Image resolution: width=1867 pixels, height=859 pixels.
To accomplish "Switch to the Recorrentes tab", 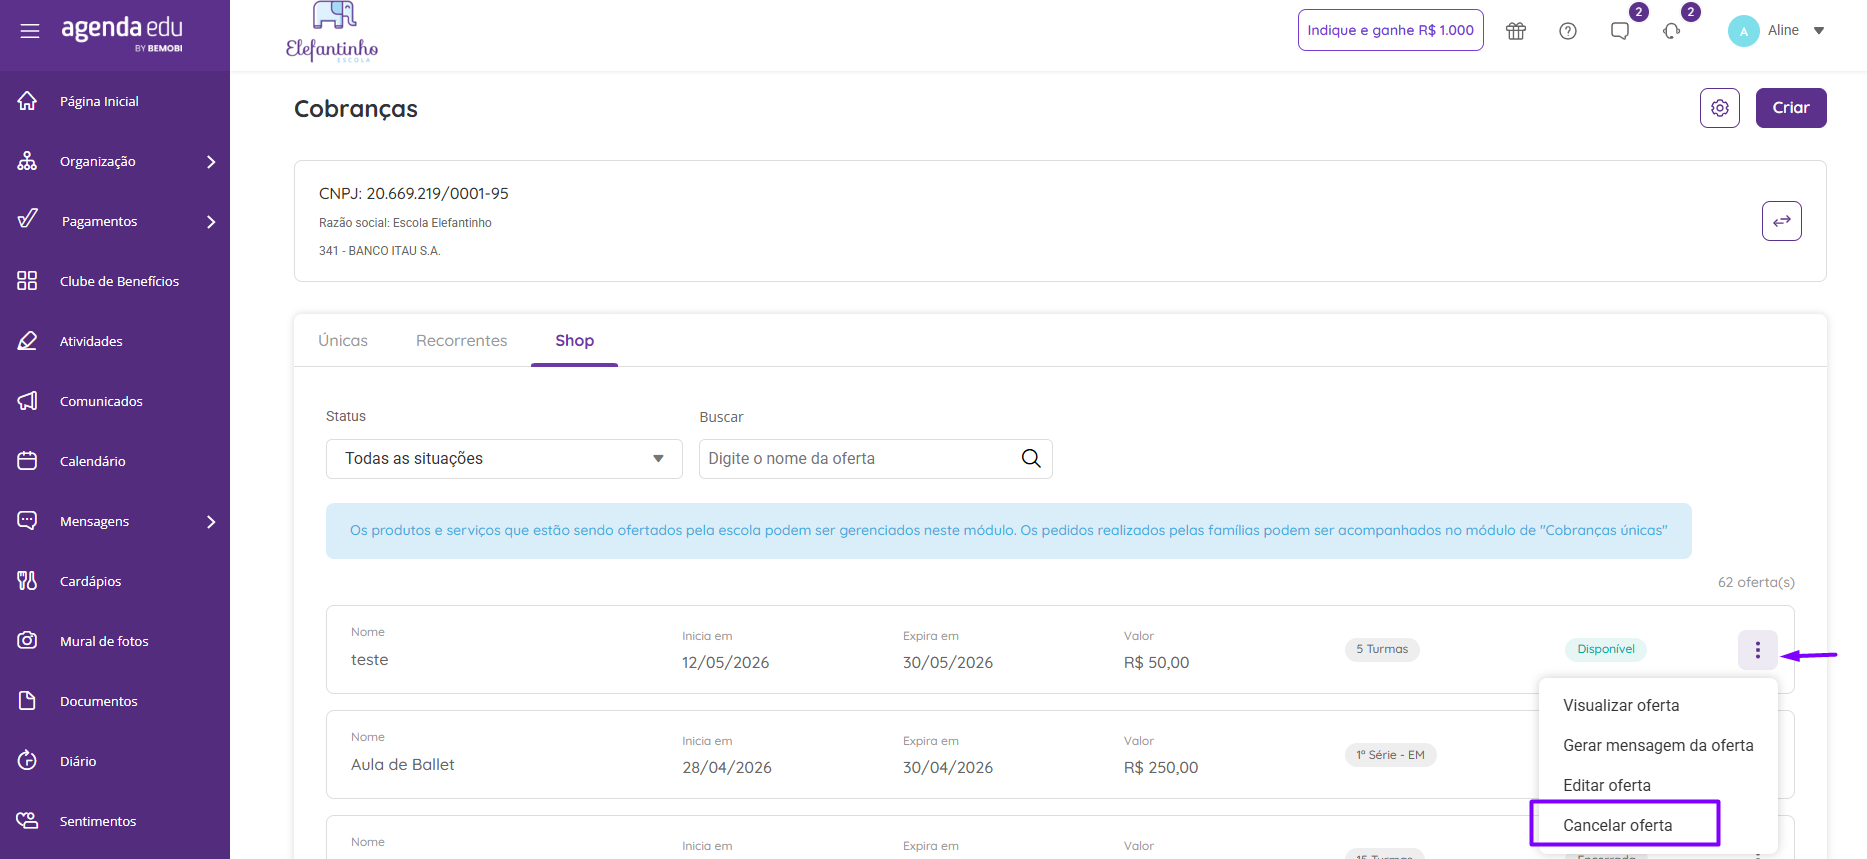I will [x=462, y=341].
